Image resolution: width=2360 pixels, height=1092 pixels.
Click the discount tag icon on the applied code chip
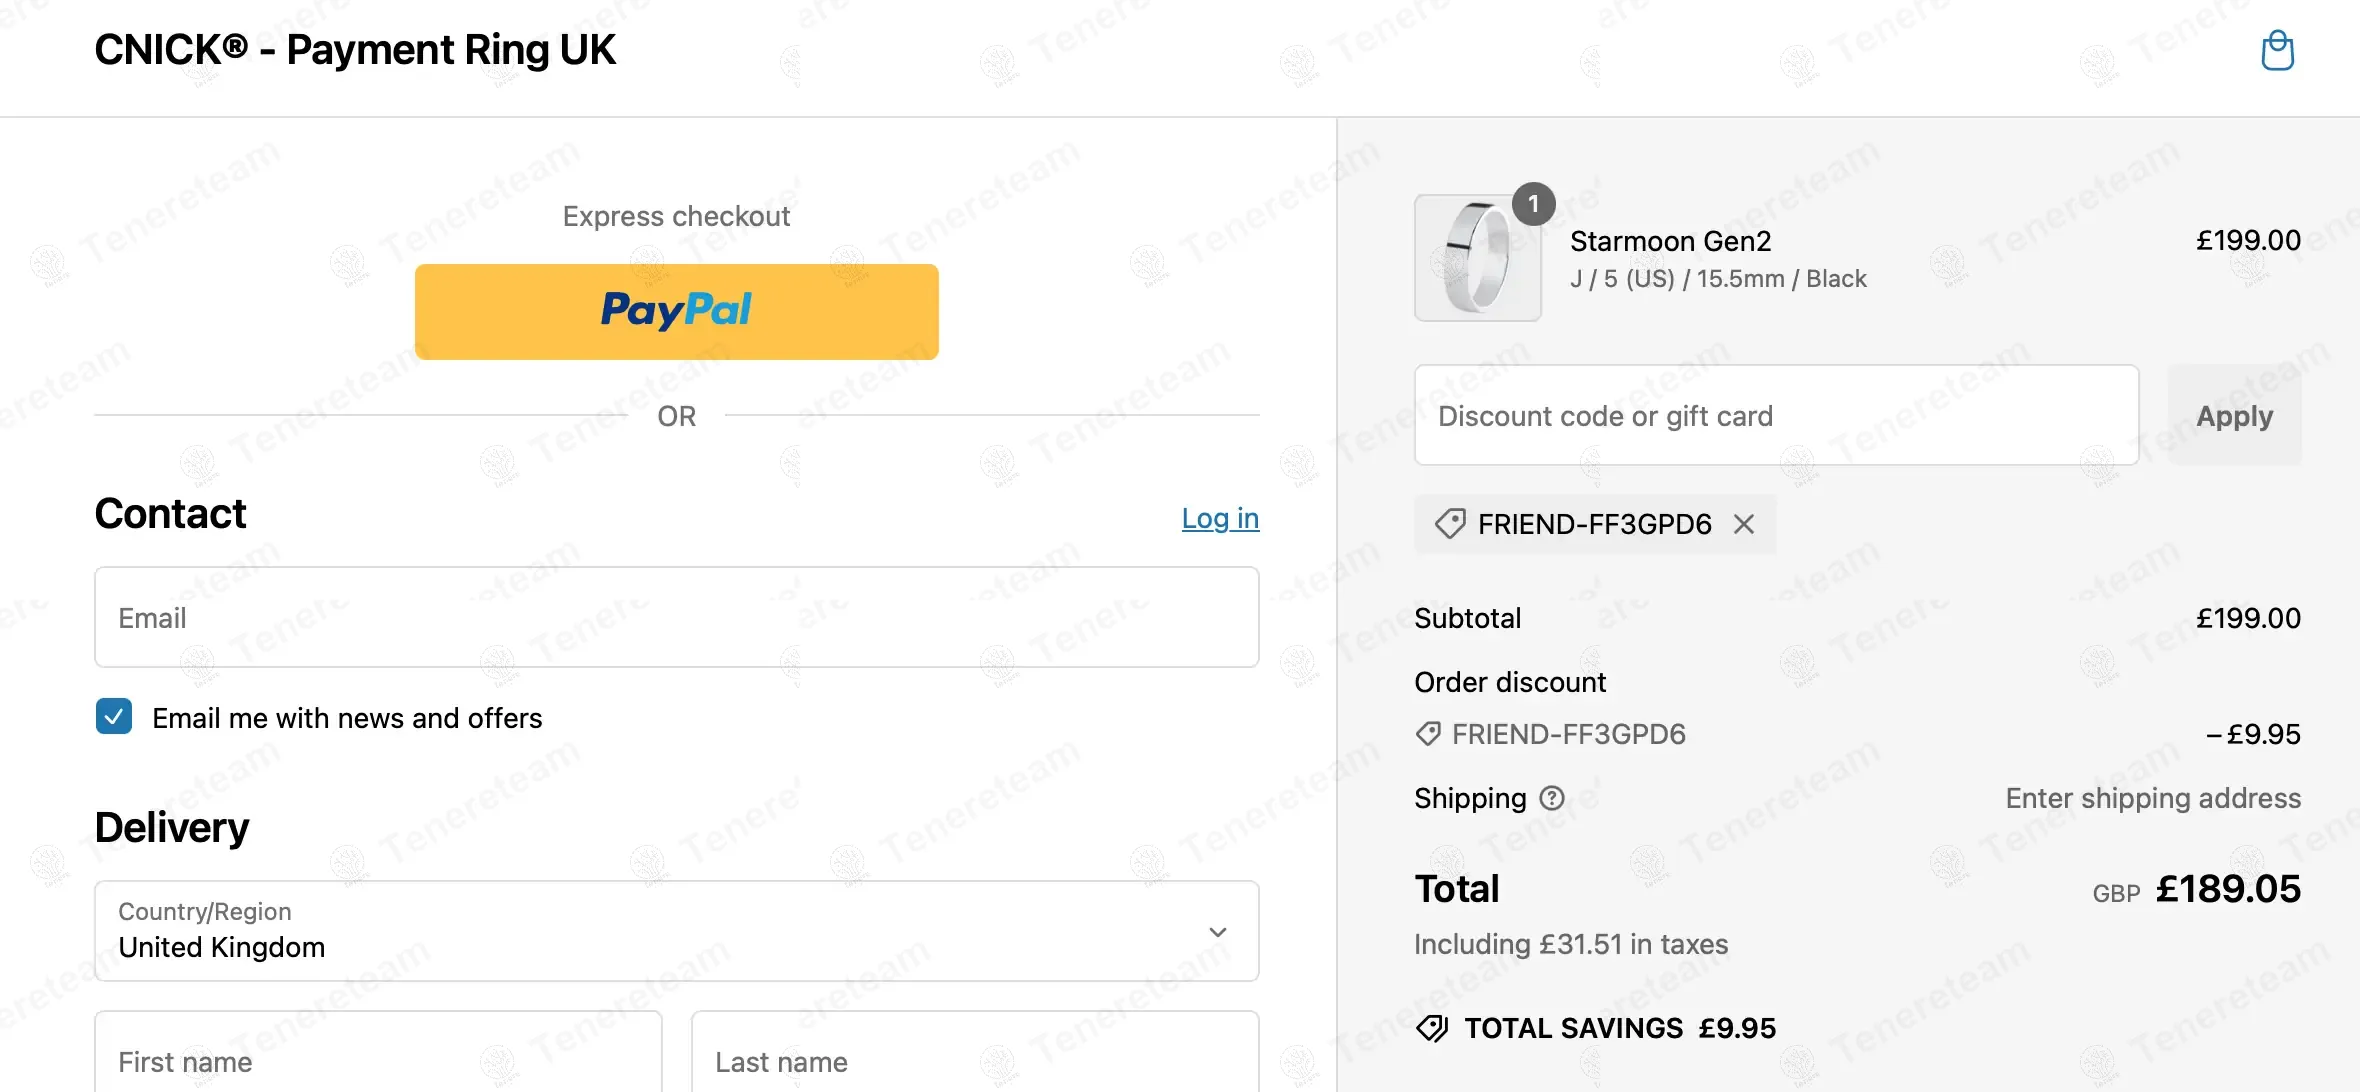(1449, 524)
